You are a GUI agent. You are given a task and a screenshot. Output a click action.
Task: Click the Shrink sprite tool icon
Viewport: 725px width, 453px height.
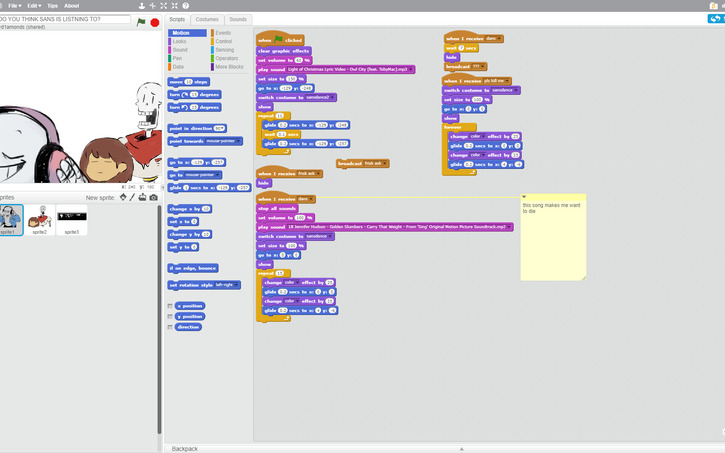pos(175,6)
